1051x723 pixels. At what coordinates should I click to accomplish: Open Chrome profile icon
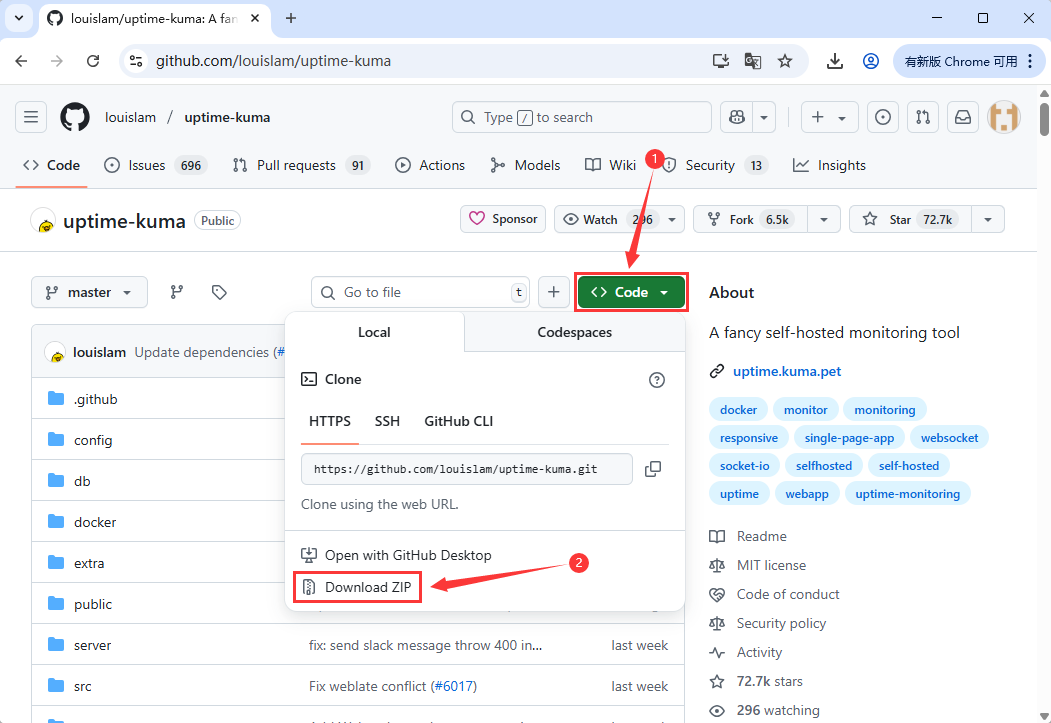click(871, 61)
